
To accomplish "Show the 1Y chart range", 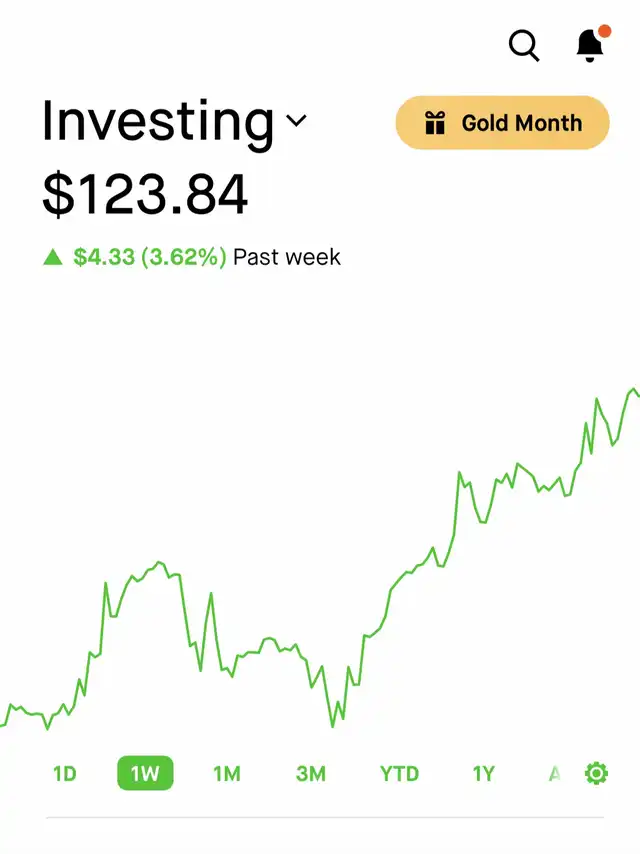I will click(x=483, y=773).
